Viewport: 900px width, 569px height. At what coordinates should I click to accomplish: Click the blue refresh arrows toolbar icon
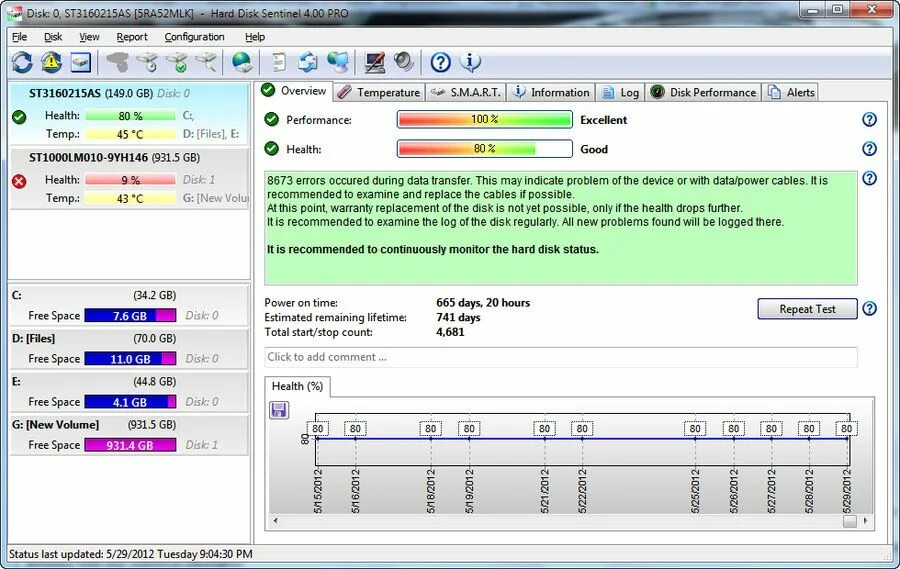[x=22, y=62]
